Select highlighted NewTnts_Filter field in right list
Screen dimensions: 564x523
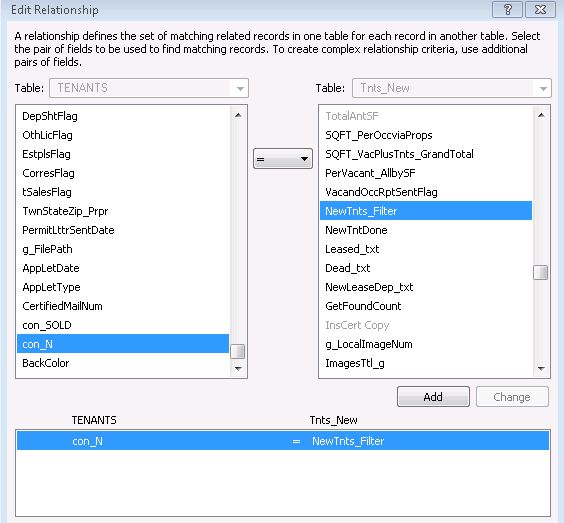[426, 211]
